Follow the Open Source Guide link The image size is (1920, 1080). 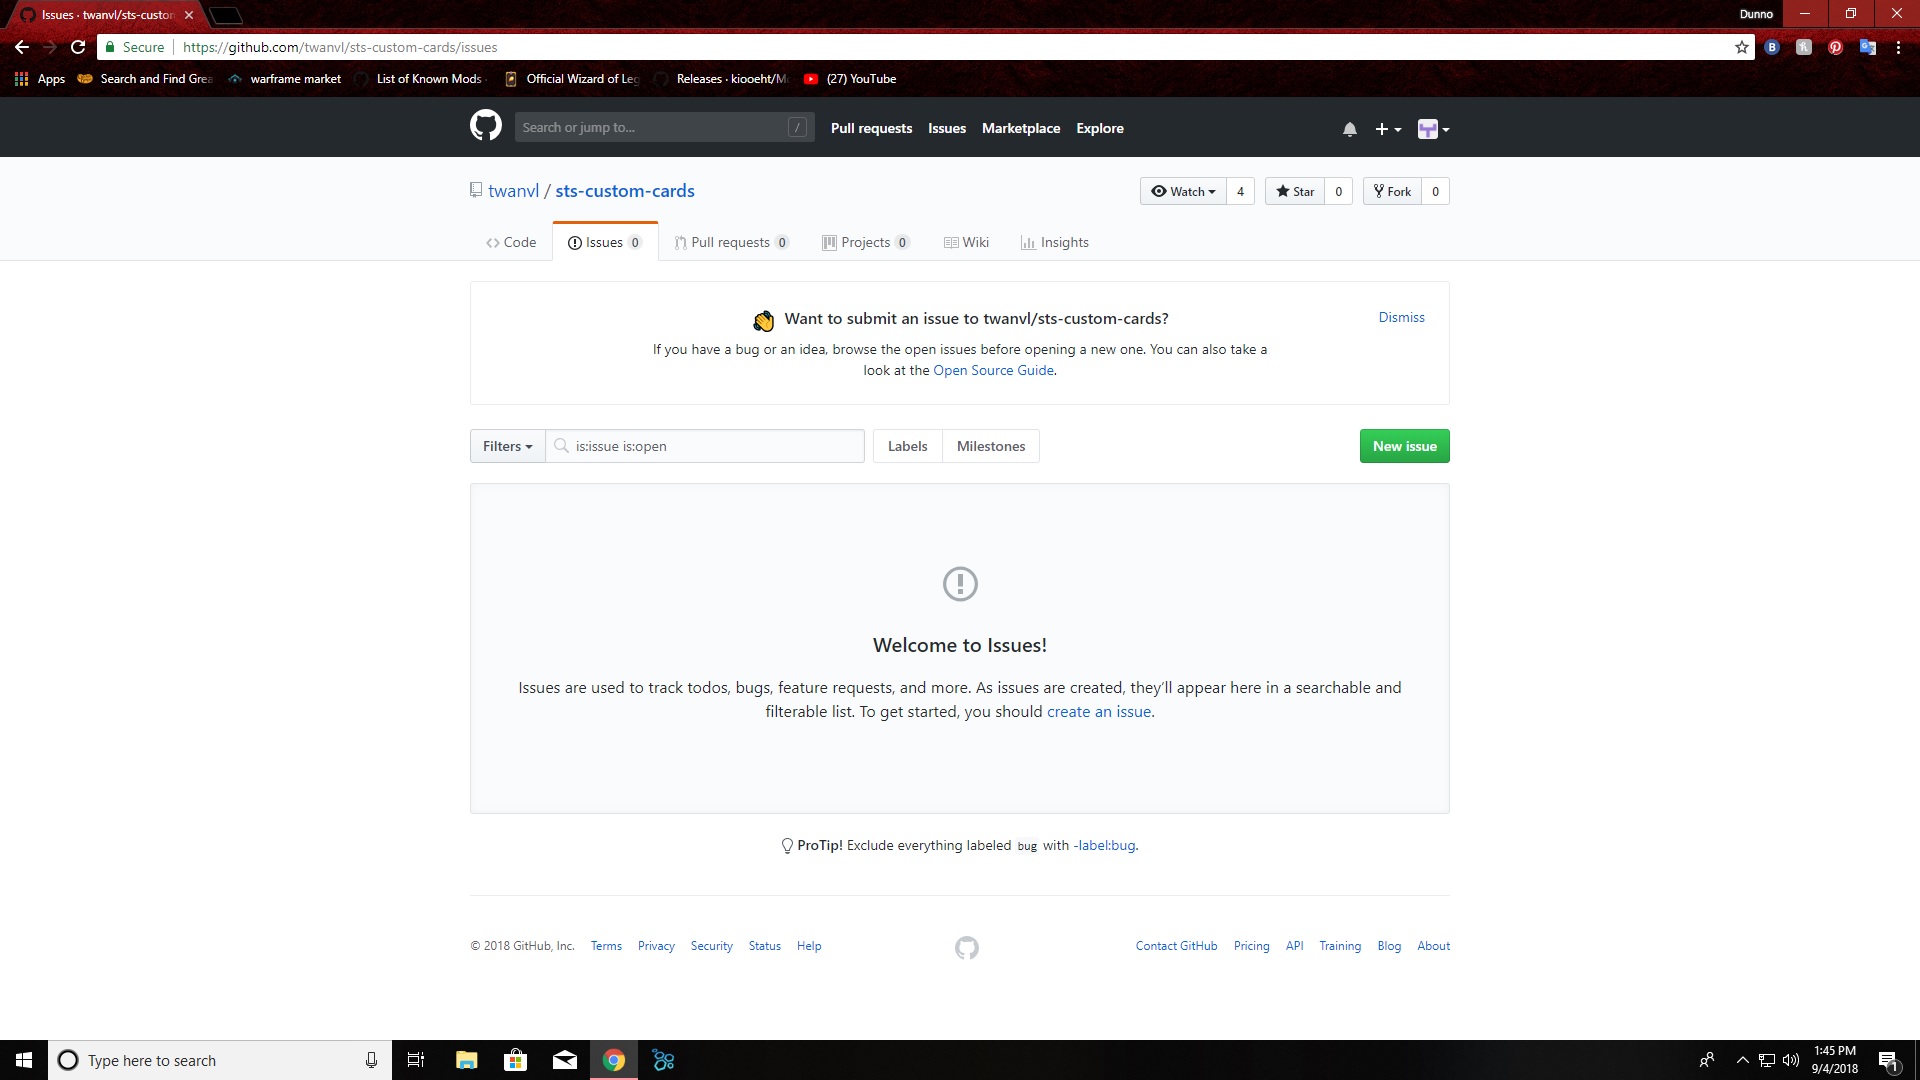(x=993, y=370)
